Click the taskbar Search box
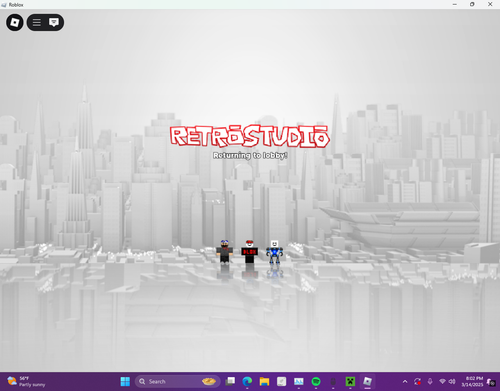 tap(177, 381)
